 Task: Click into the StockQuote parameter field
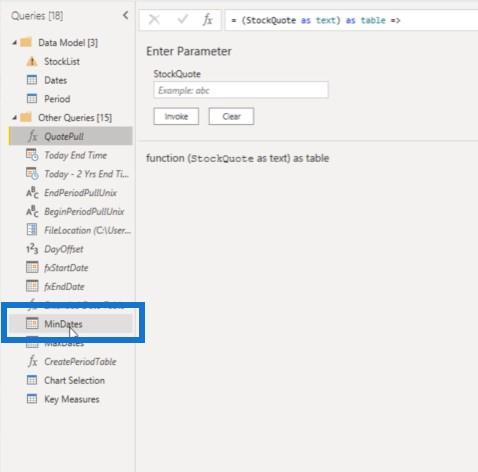(x=241, y=90)
